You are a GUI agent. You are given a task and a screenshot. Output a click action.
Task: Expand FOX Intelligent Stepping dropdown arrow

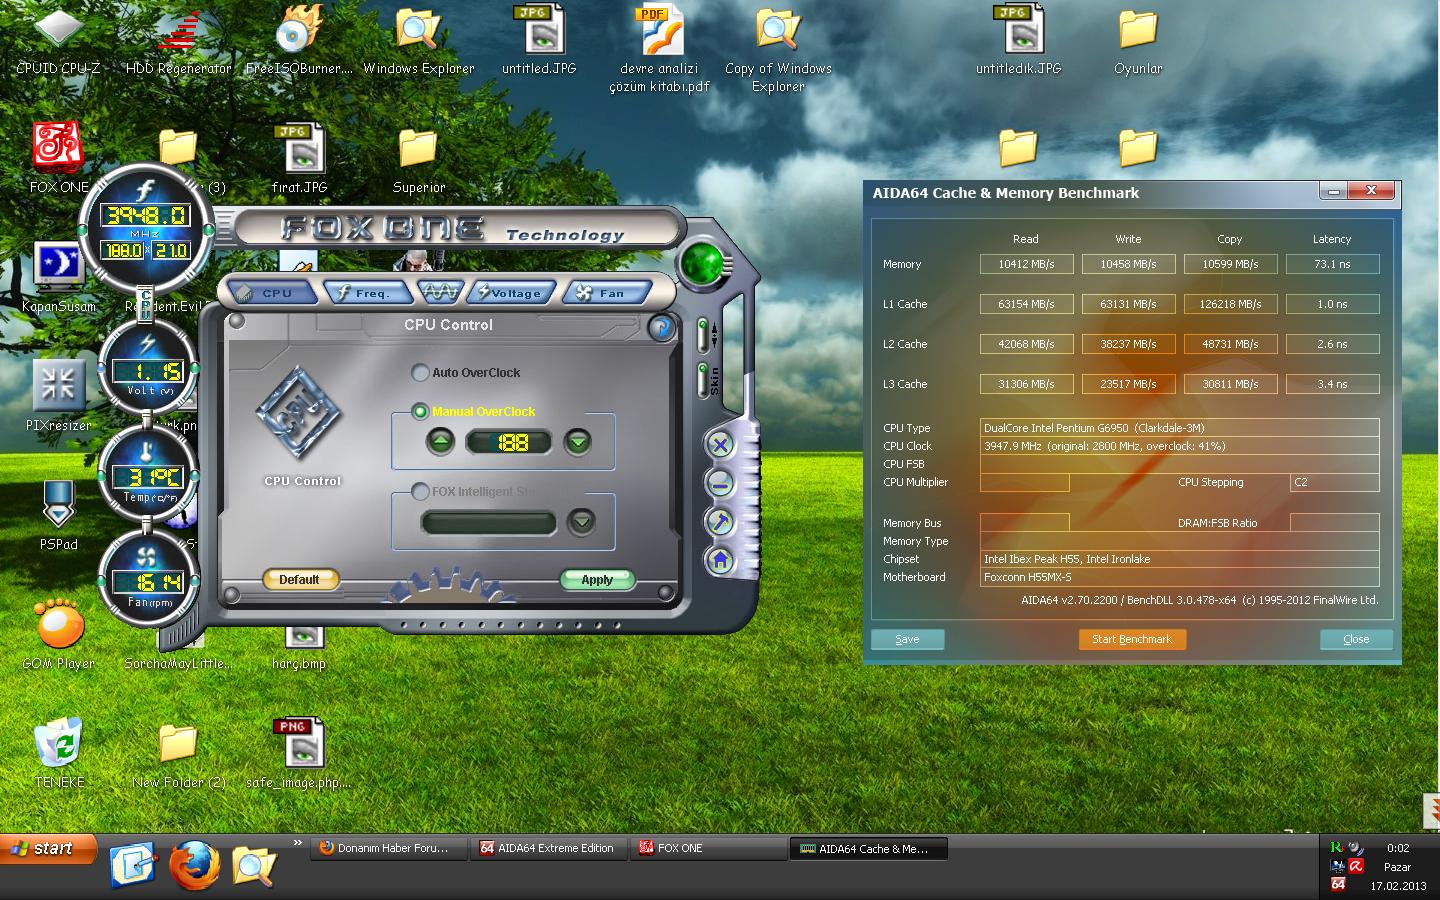[x=581, y=521]
